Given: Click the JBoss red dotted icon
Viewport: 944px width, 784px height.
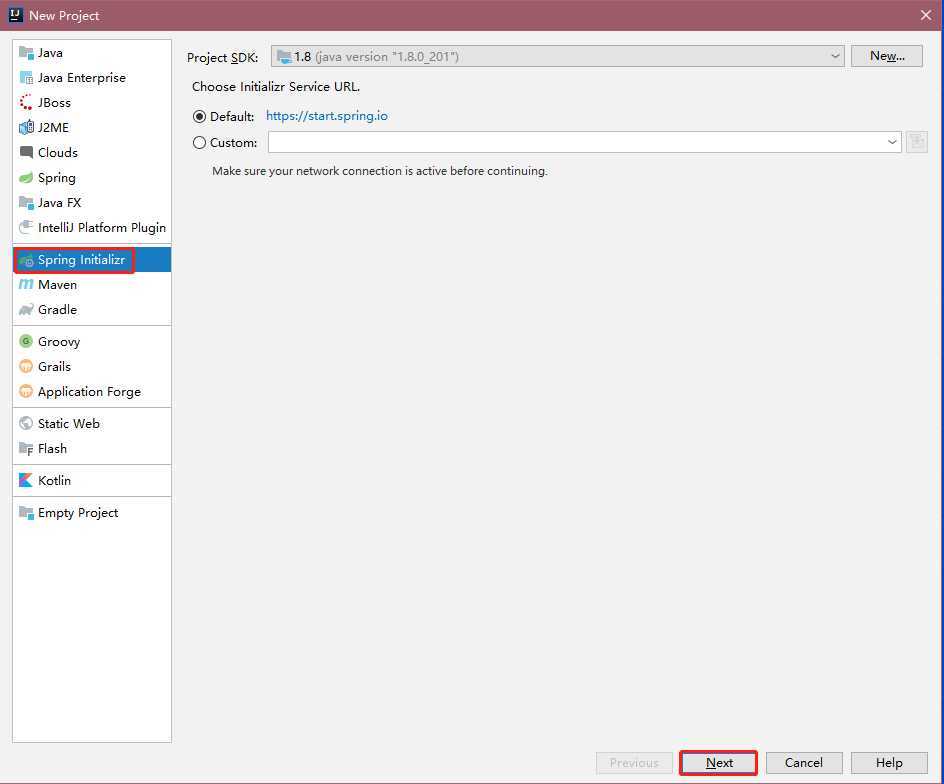Looking at the screenshot, I should click(26, 103).
